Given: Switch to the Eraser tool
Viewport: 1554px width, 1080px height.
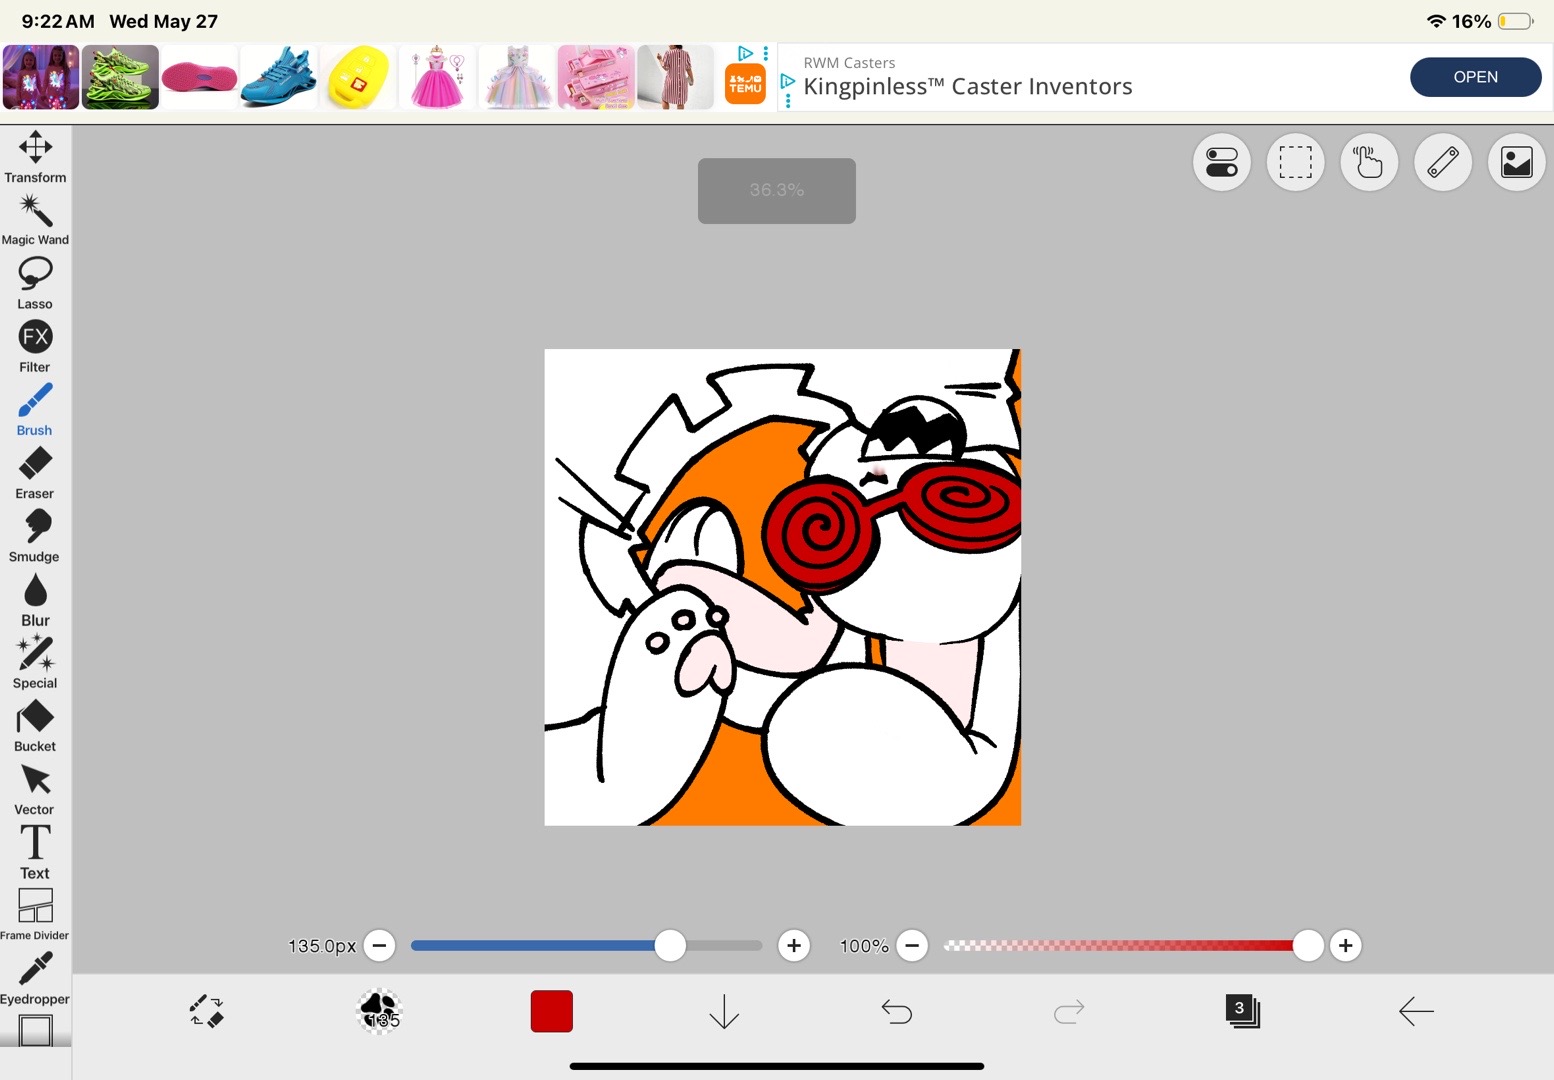Looking at the screenshot, I should (x=35, y=473).
